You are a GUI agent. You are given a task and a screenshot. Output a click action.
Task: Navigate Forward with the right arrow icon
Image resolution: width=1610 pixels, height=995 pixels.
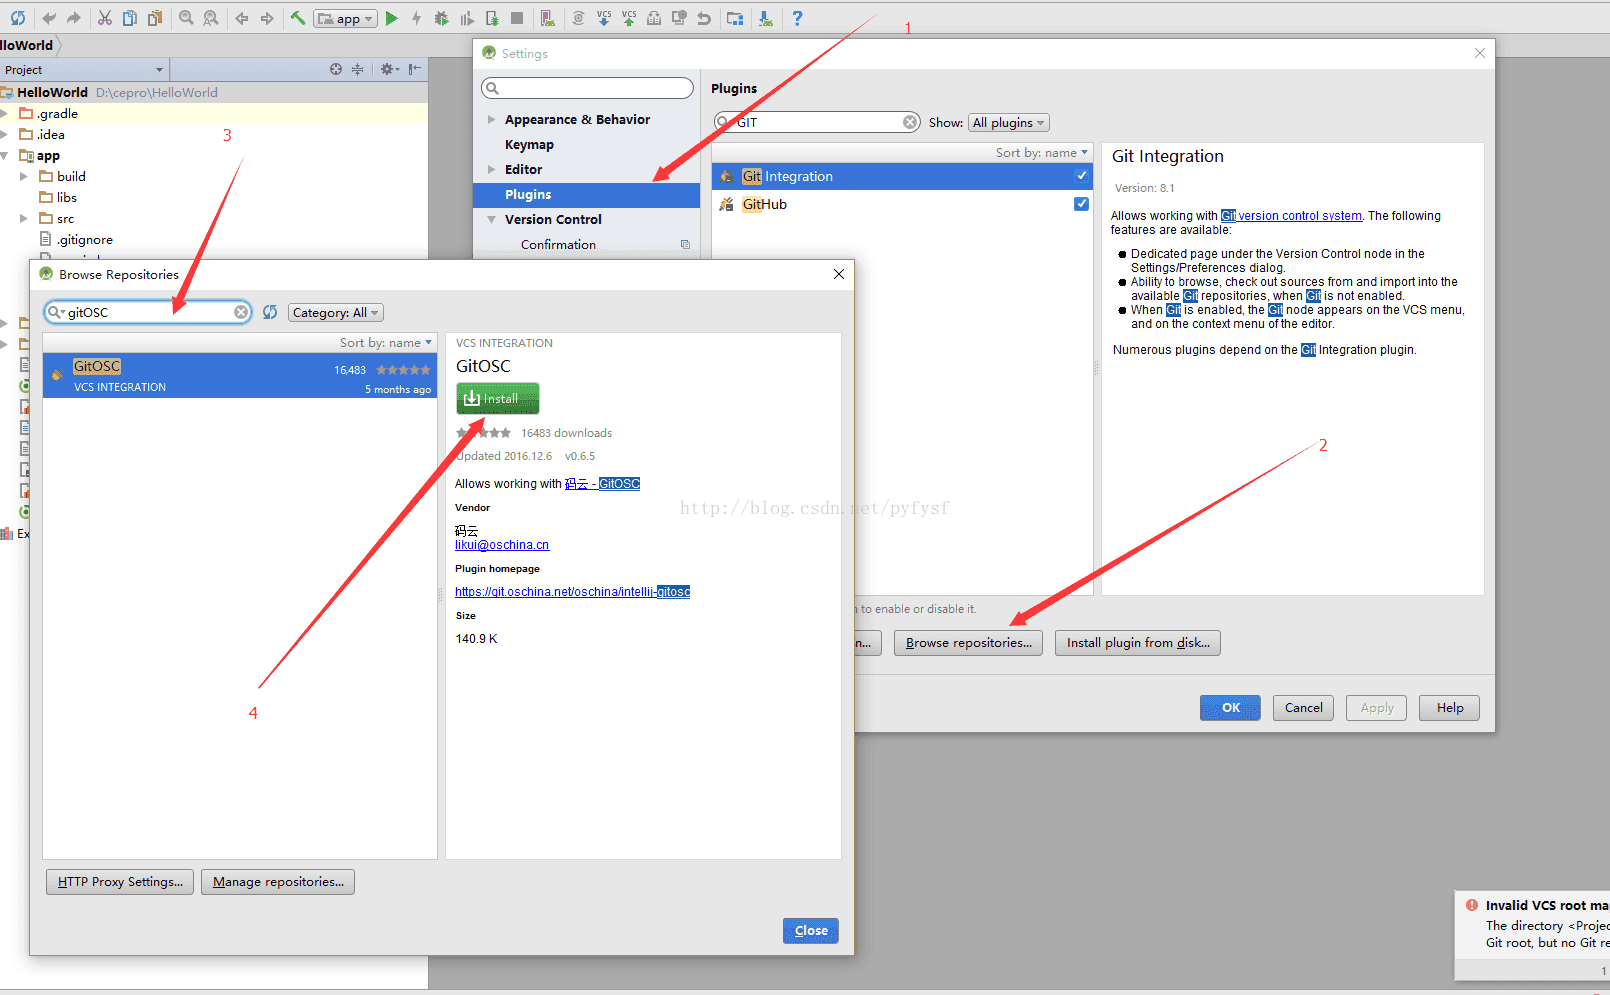pos(267,18)
